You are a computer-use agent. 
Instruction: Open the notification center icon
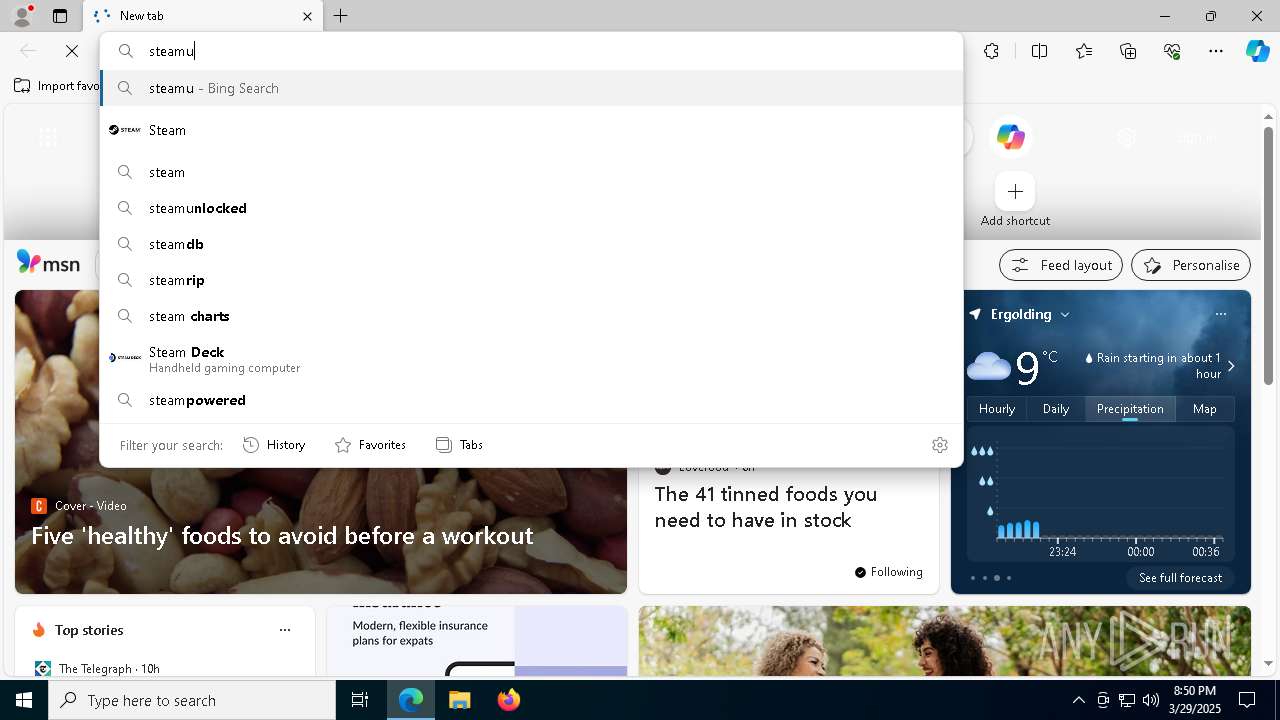[x=1247, y=700]
